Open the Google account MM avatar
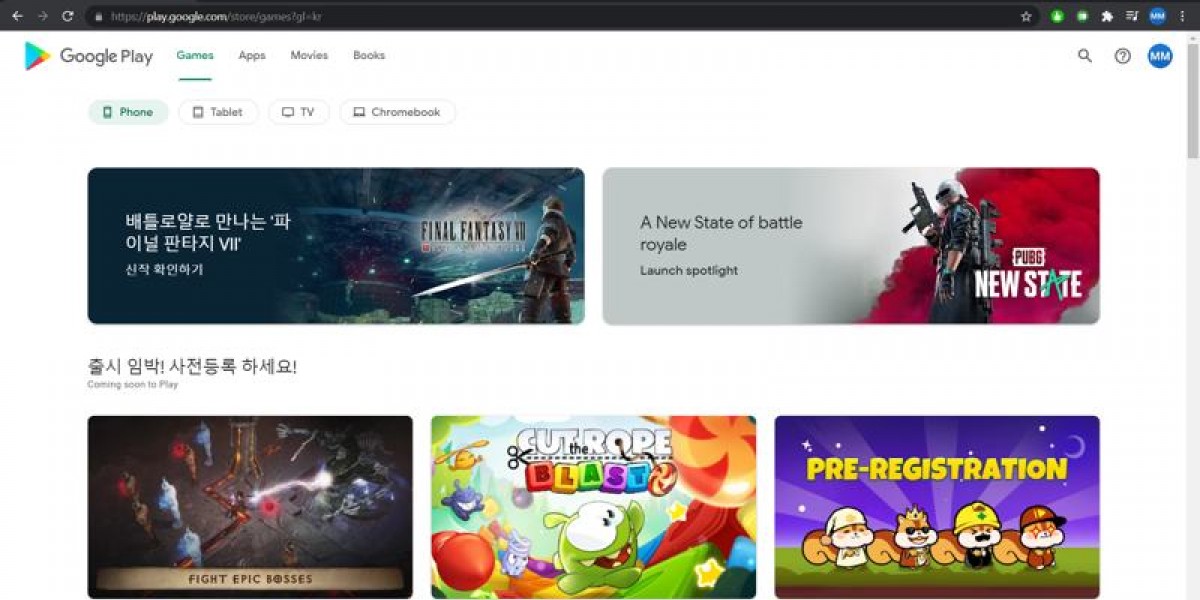This screenshot has width=1200, height=600. (x=1160, y=56)
